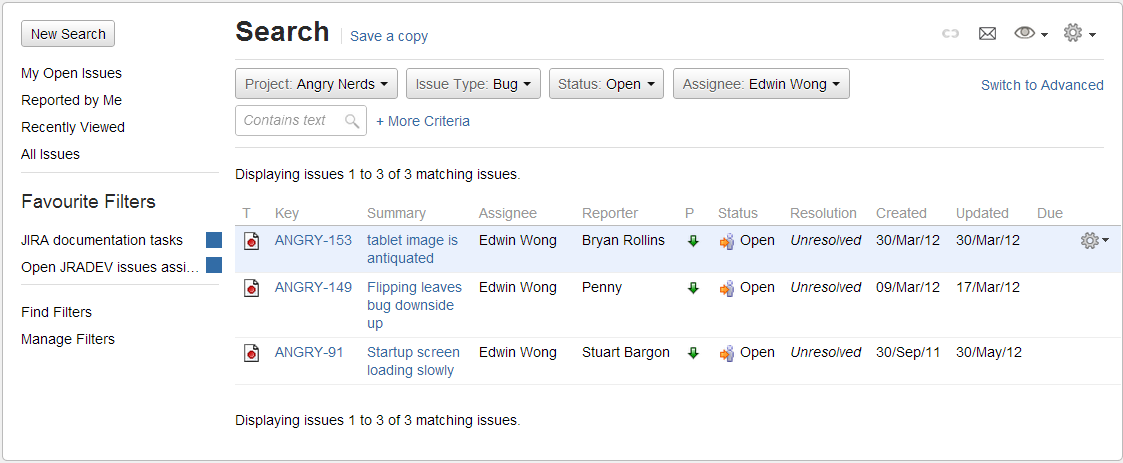This screenshot has height=463, width=1123.
Task: Click the Contains text input field
Action: pyautogui.click(x=288, y=121)
